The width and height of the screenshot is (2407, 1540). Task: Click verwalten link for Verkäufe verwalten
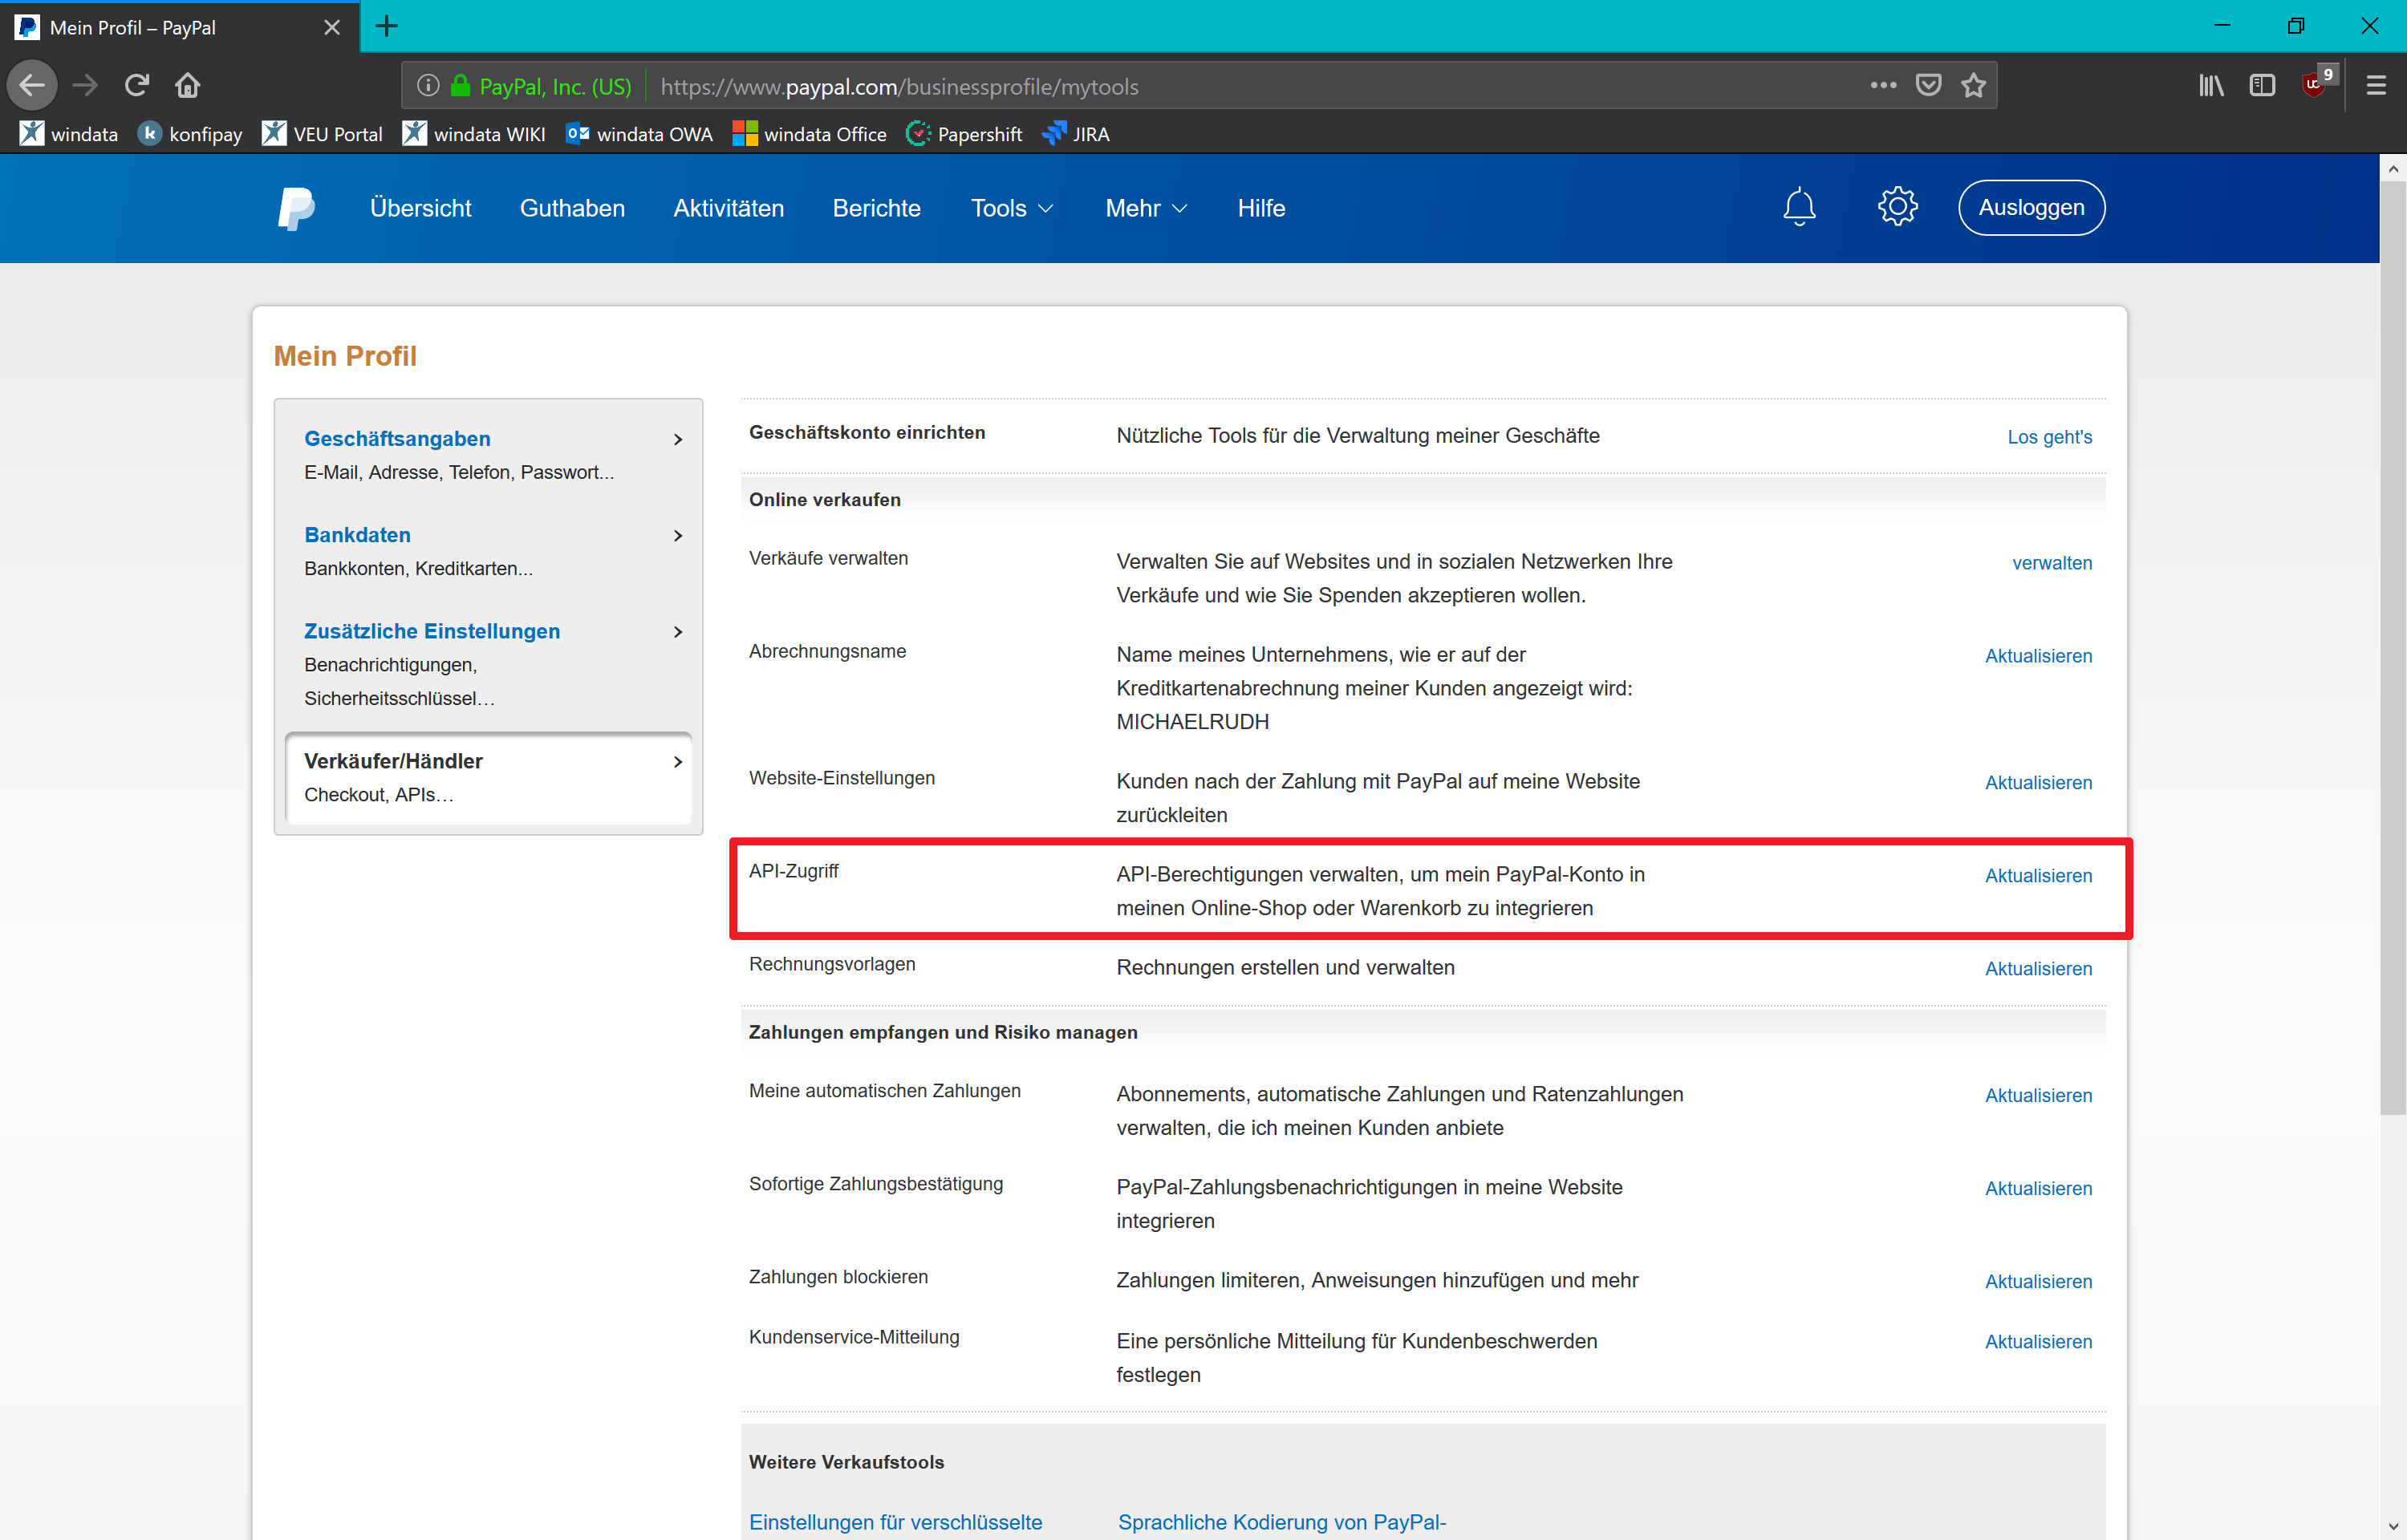(x=2052, y=563)
